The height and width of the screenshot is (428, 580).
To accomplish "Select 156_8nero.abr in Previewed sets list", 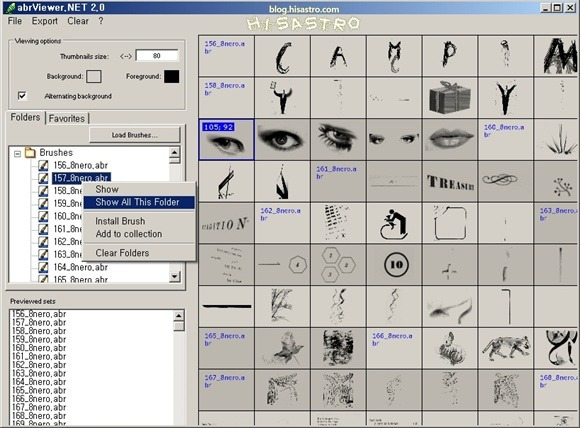I will pos(39,314).
